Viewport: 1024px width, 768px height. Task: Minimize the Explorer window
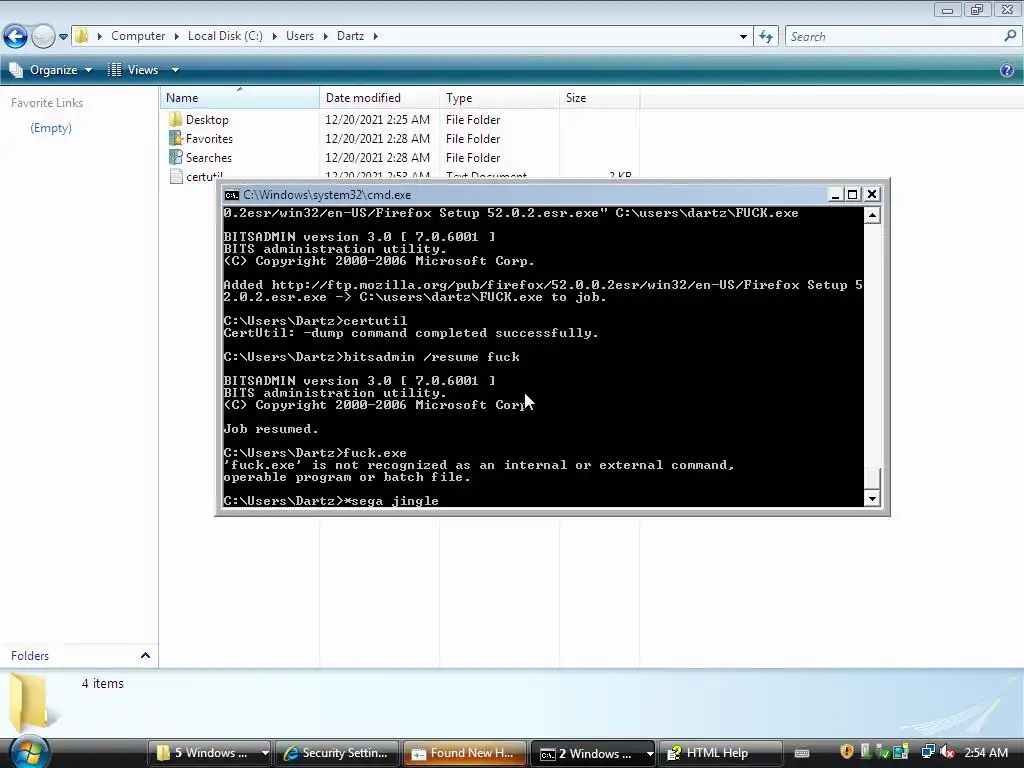click(x=947, y=9)
